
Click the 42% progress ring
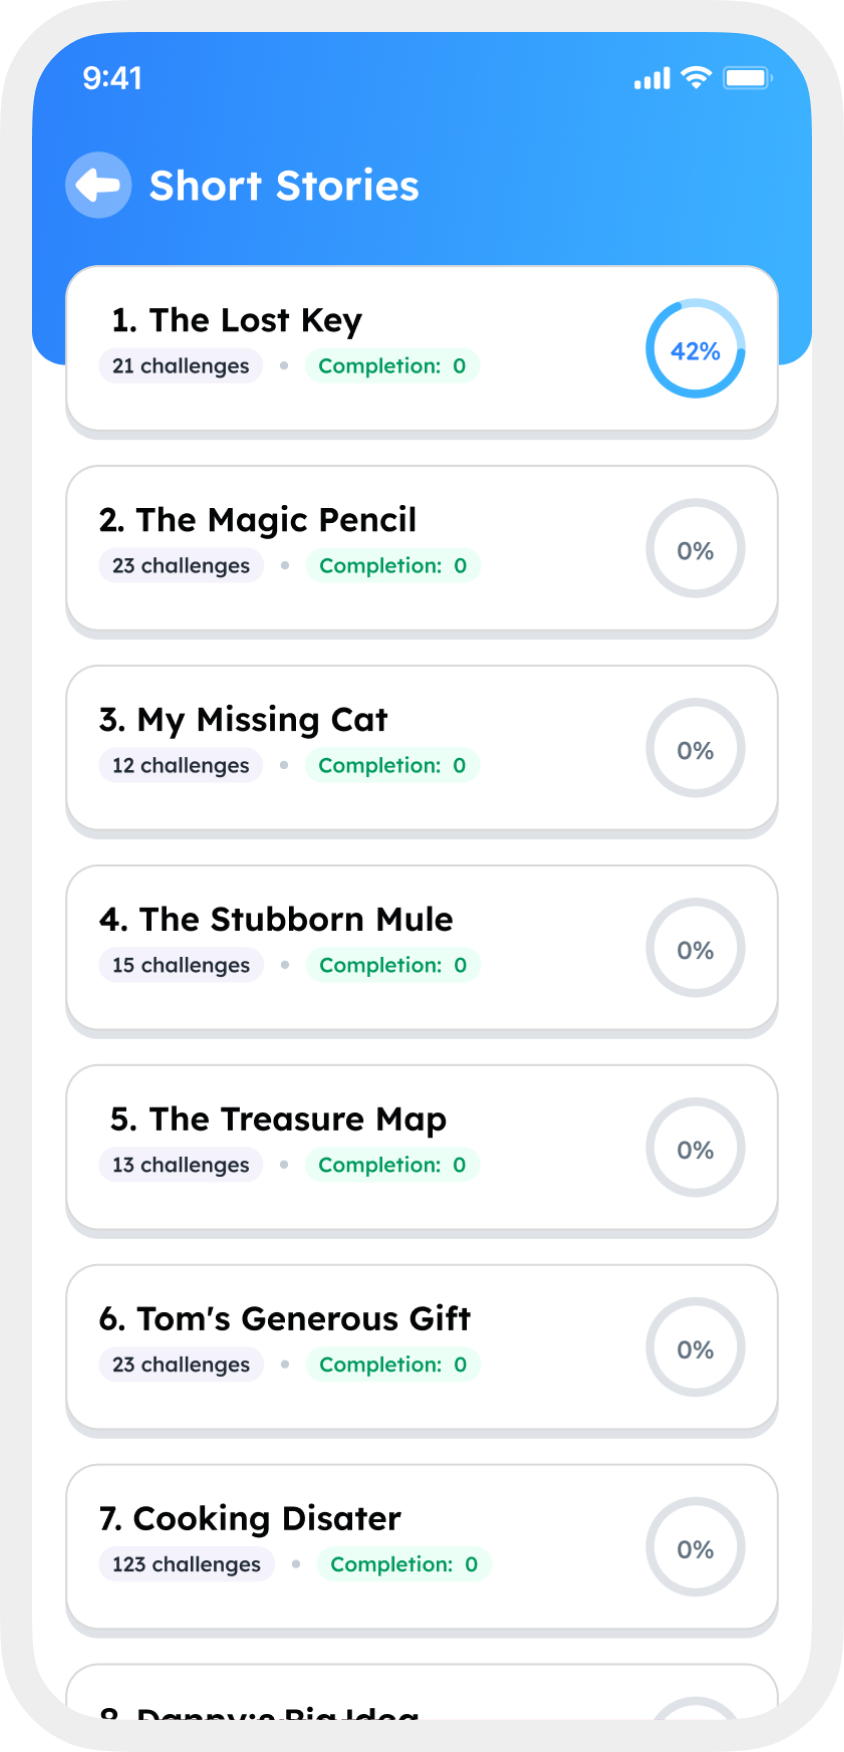click(695, 349)
